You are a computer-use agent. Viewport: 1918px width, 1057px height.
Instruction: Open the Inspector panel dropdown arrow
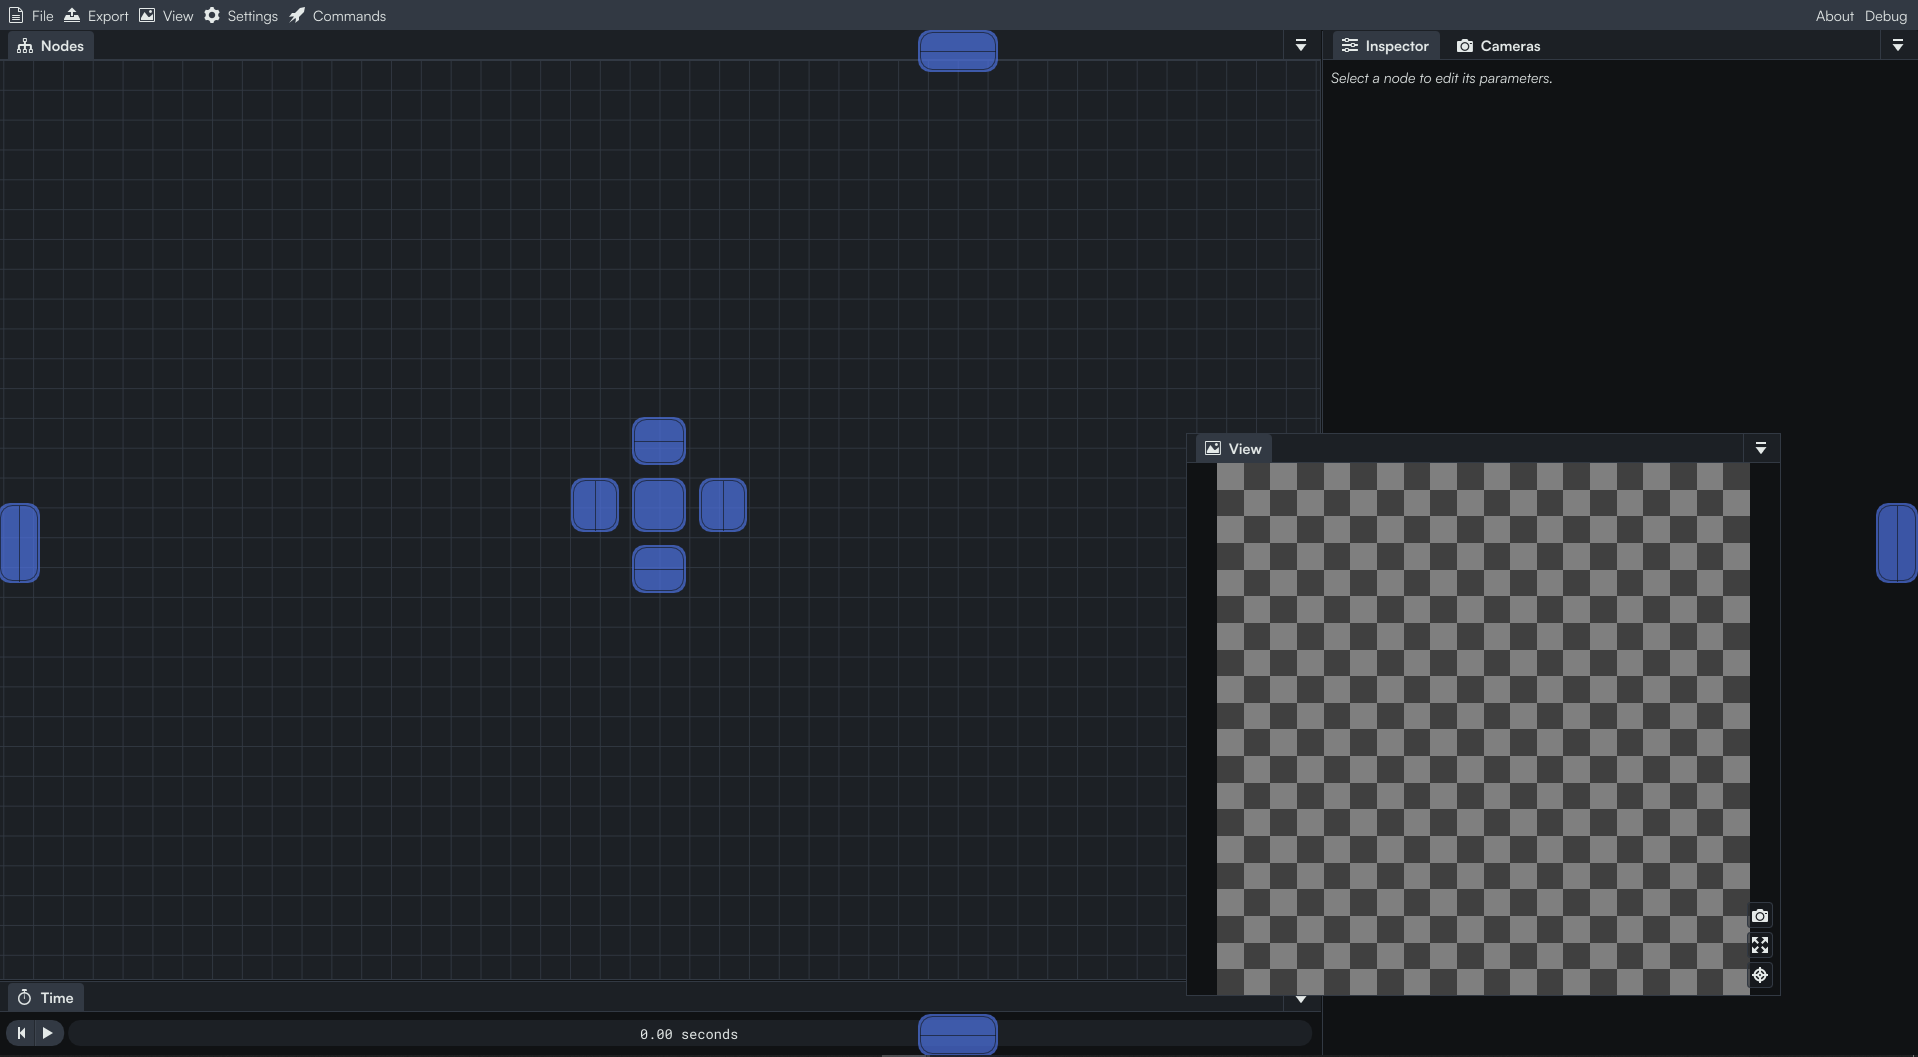coord(1898,46)
